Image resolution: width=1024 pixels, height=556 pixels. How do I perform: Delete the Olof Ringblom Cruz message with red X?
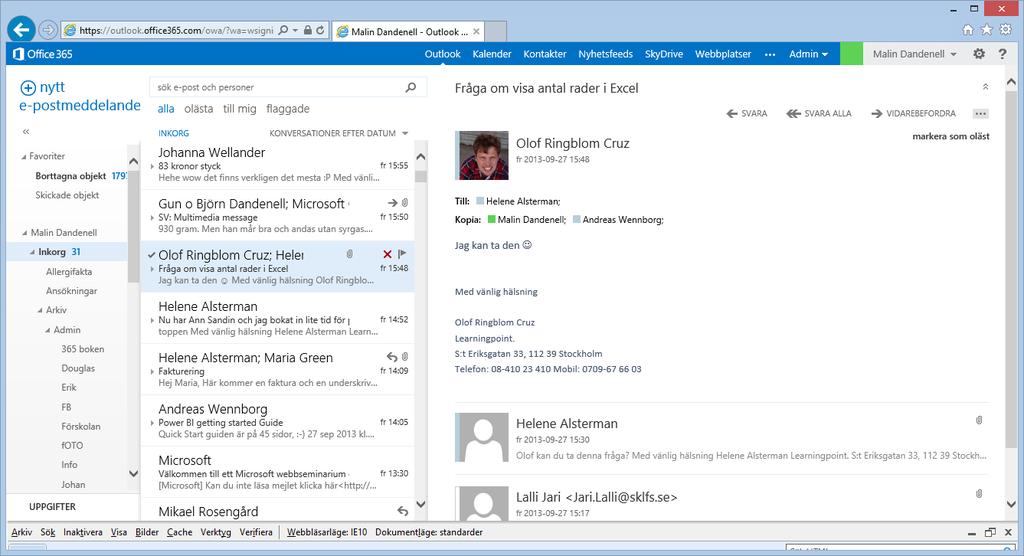387,254
